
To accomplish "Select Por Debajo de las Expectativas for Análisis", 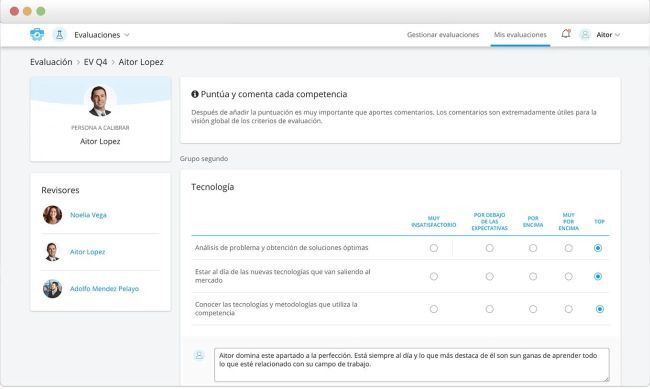I will pos(490,248).
